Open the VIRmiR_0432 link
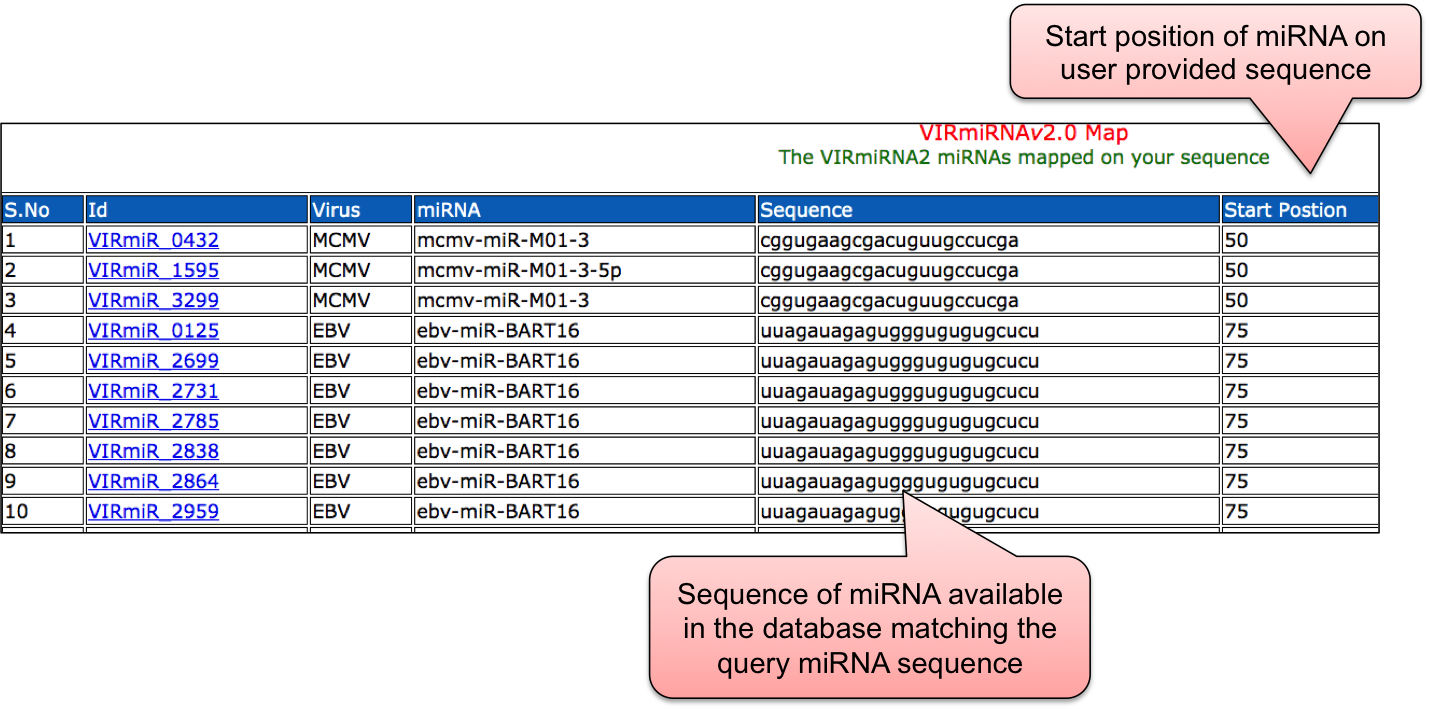 coord(153,240)
